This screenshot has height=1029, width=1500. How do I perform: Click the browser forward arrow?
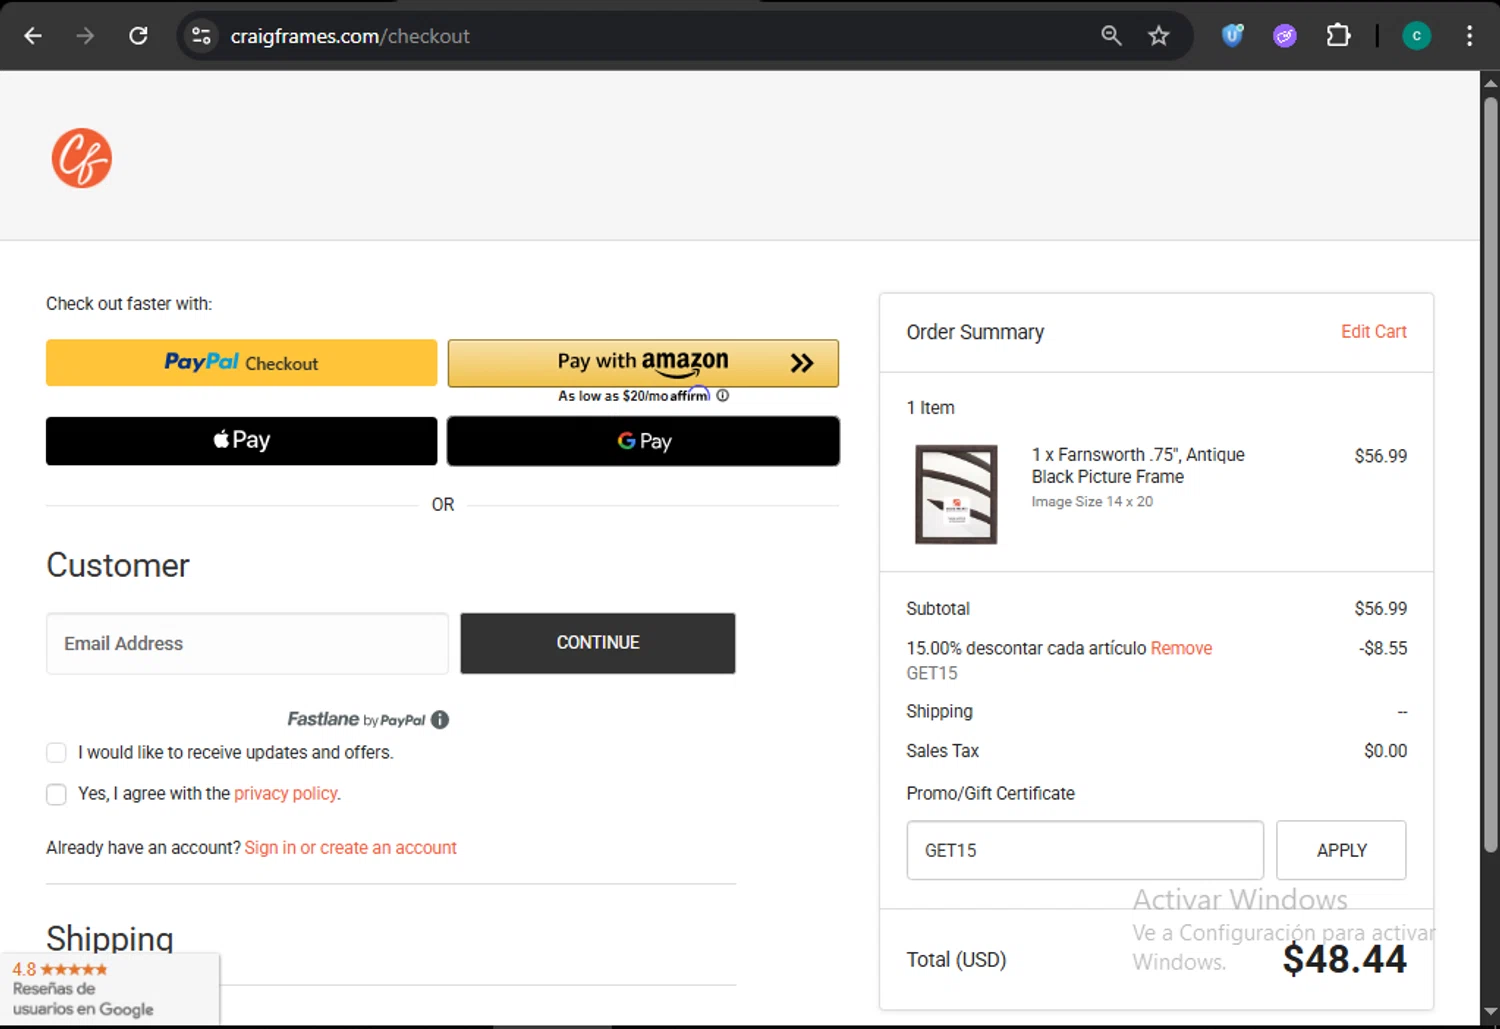pyautogui.click(x=85, y=36)
